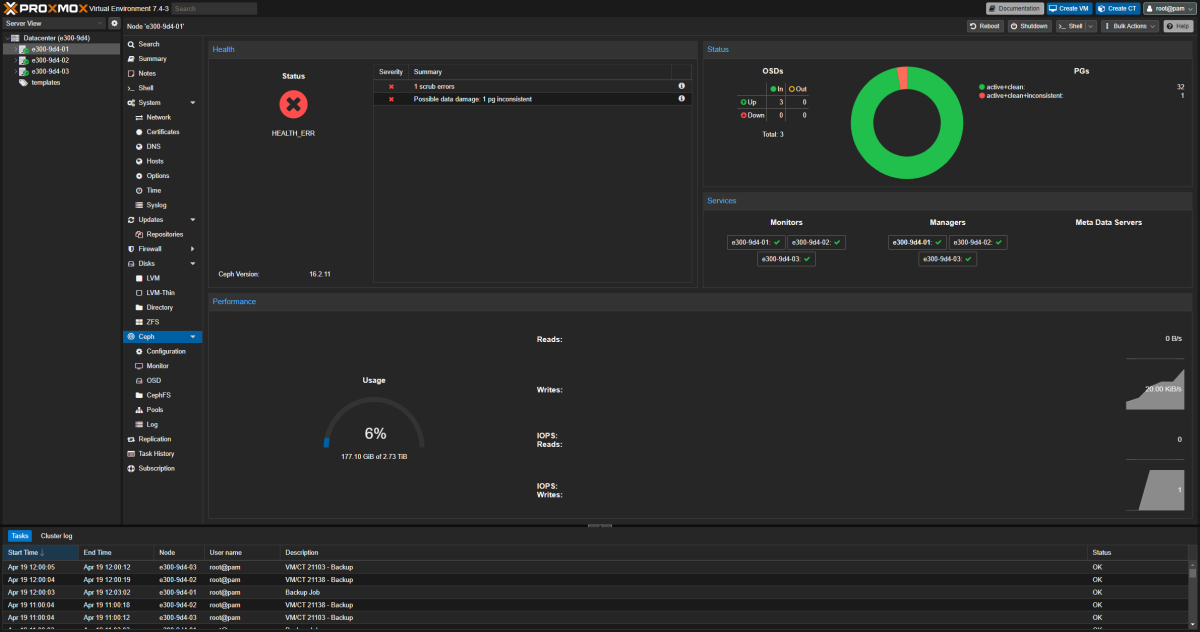
Task: Click the Reboot button
Action: click(985, 26)
